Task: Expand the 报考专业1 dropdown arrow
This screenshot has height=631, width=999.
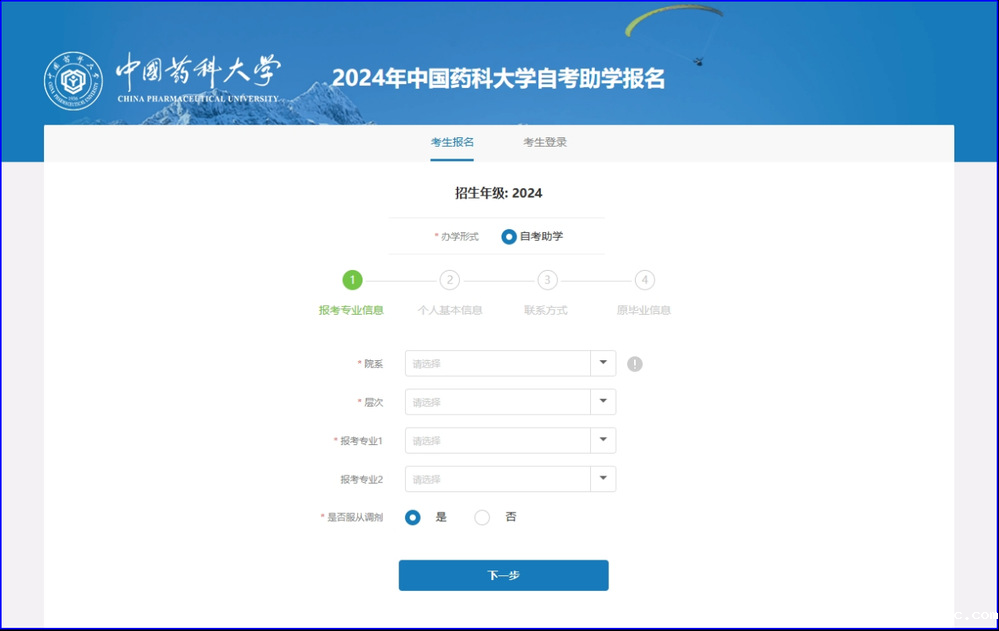Action: pos(603,440)
